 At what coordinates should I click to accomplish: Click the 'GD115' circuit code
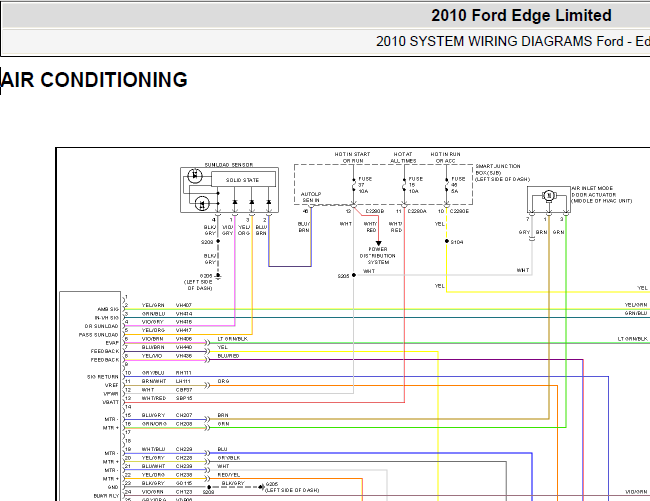click(x=184, y=484)
